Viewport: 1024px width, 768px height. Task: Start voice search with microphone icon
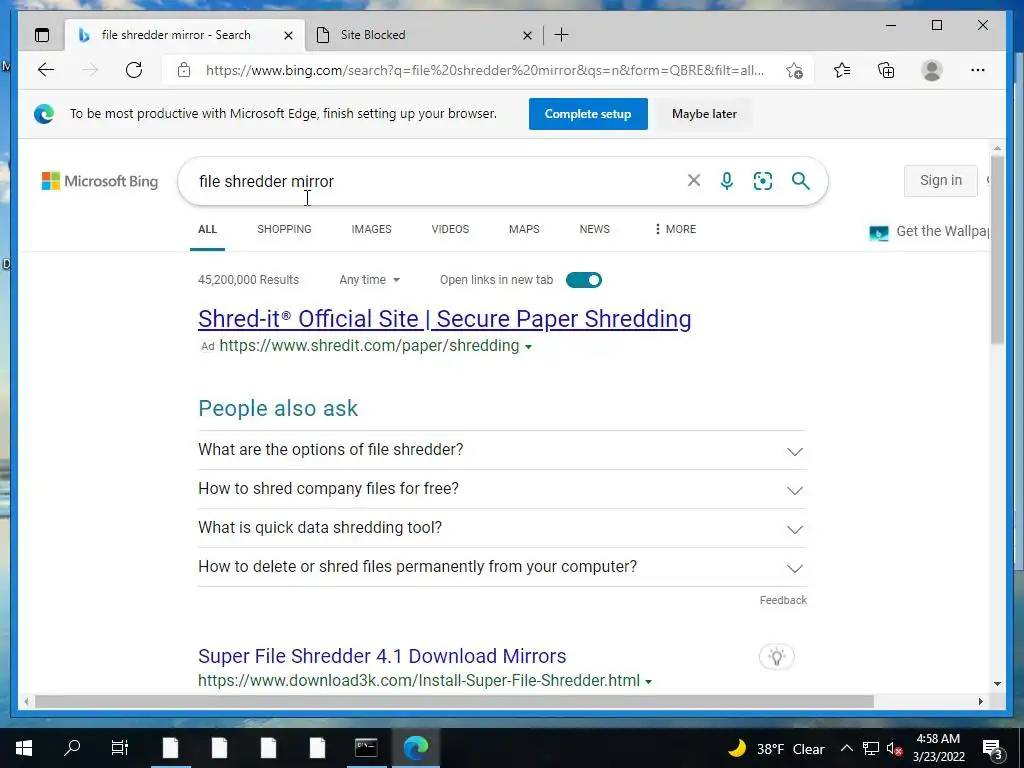pyautogui.click(x=727, y=181)
